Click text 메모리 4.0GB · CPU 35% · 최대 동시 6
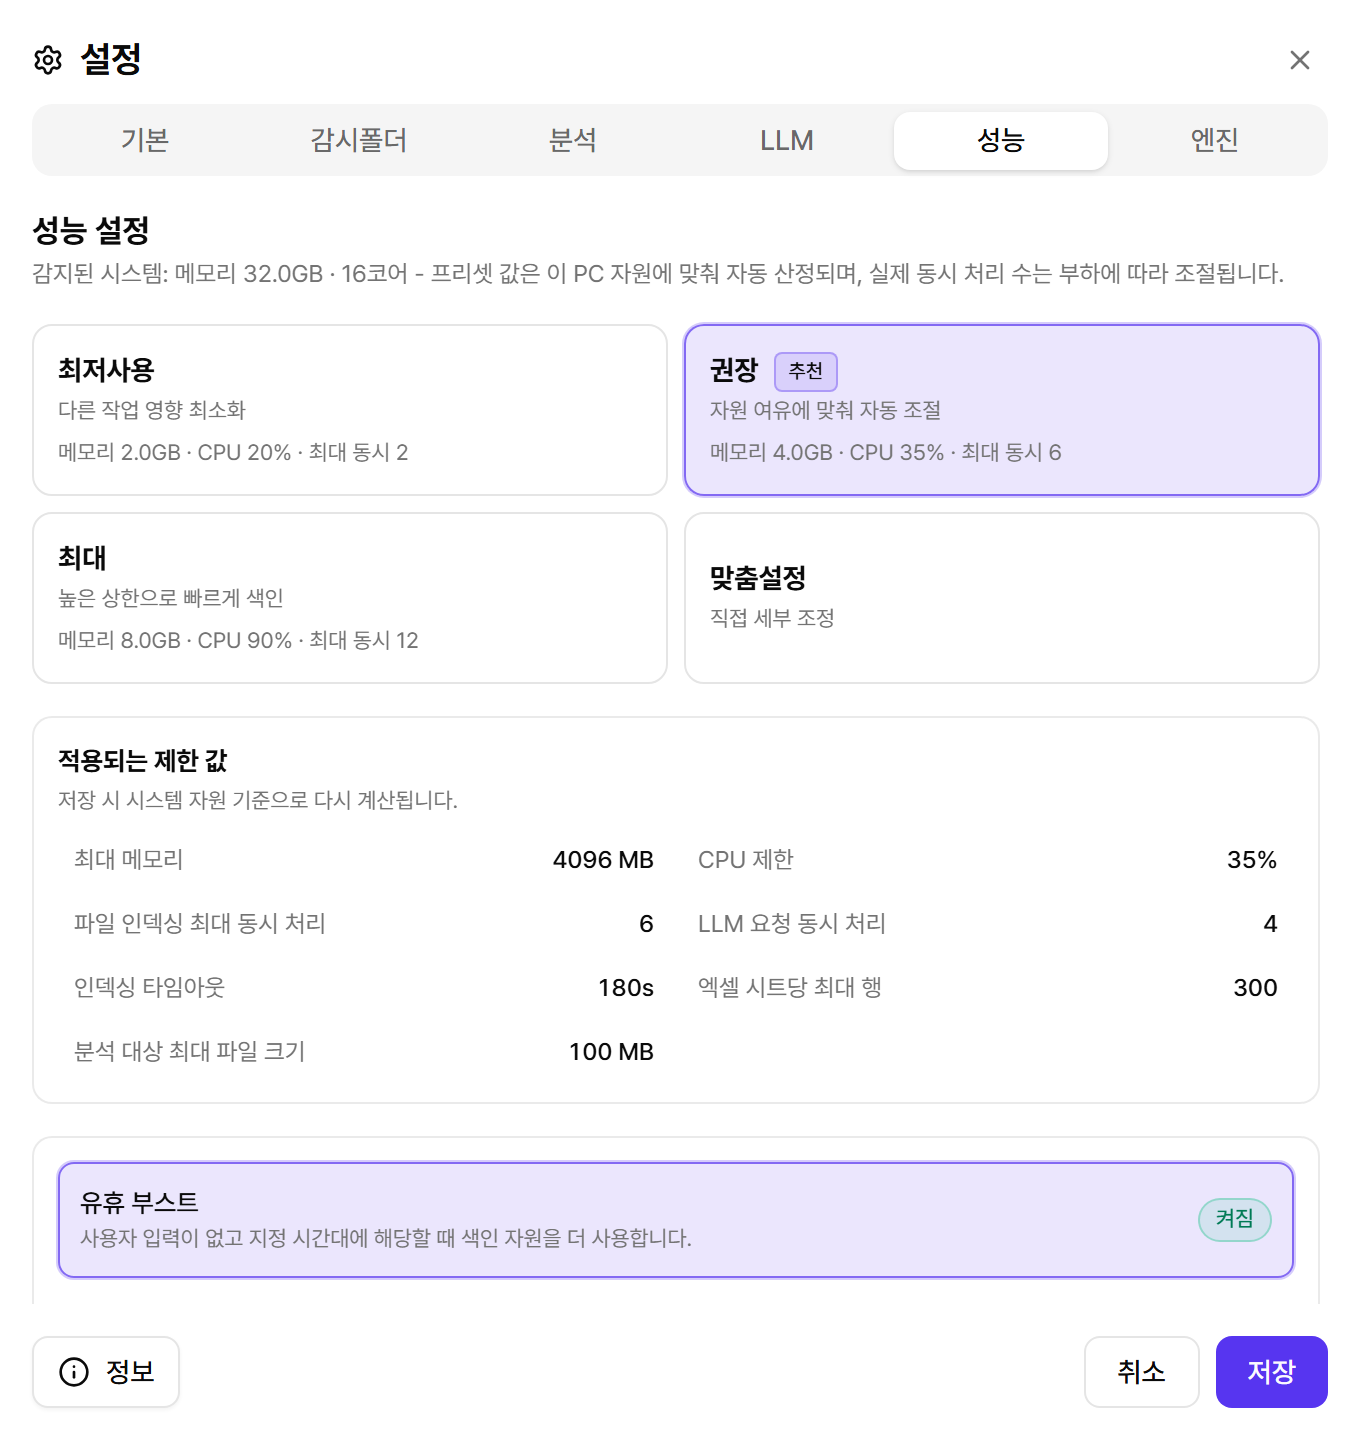The width and height of the screenshot is (1360, 1440). point(886,452)
